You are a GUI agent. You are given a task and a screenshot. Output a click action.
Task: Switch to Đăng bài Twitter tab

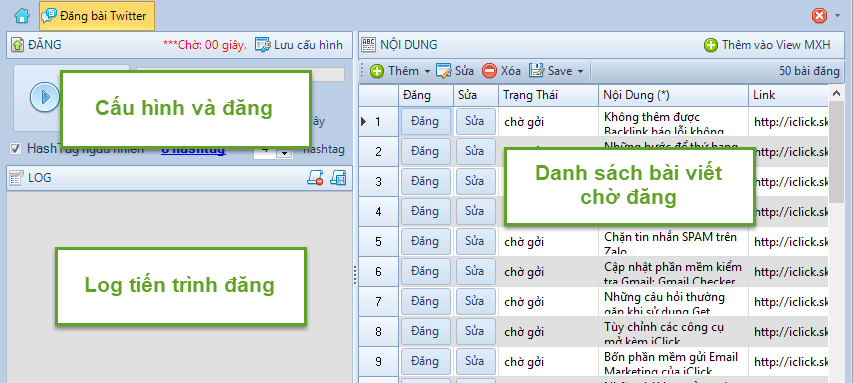click(97, 16)
